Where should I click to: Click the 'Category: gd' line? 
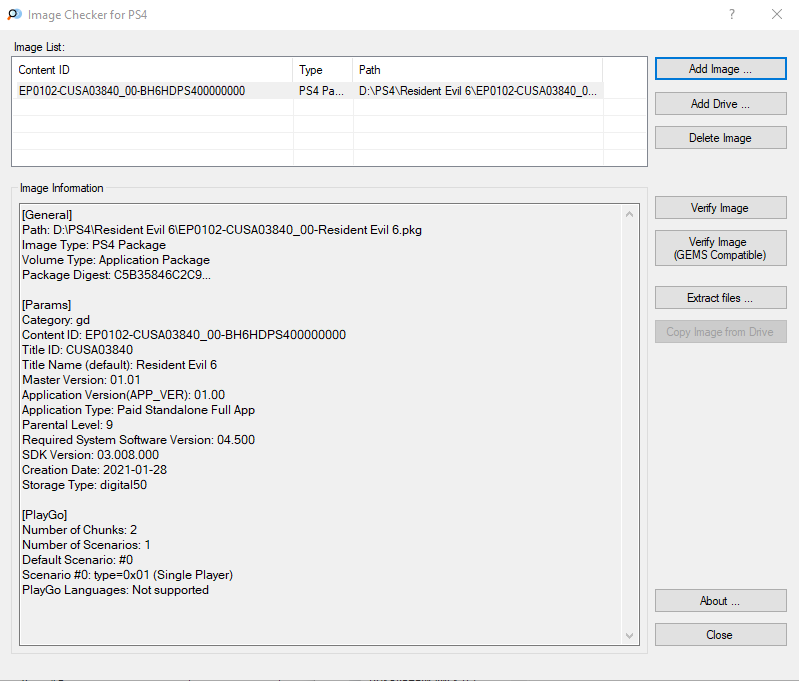[56, 320]
